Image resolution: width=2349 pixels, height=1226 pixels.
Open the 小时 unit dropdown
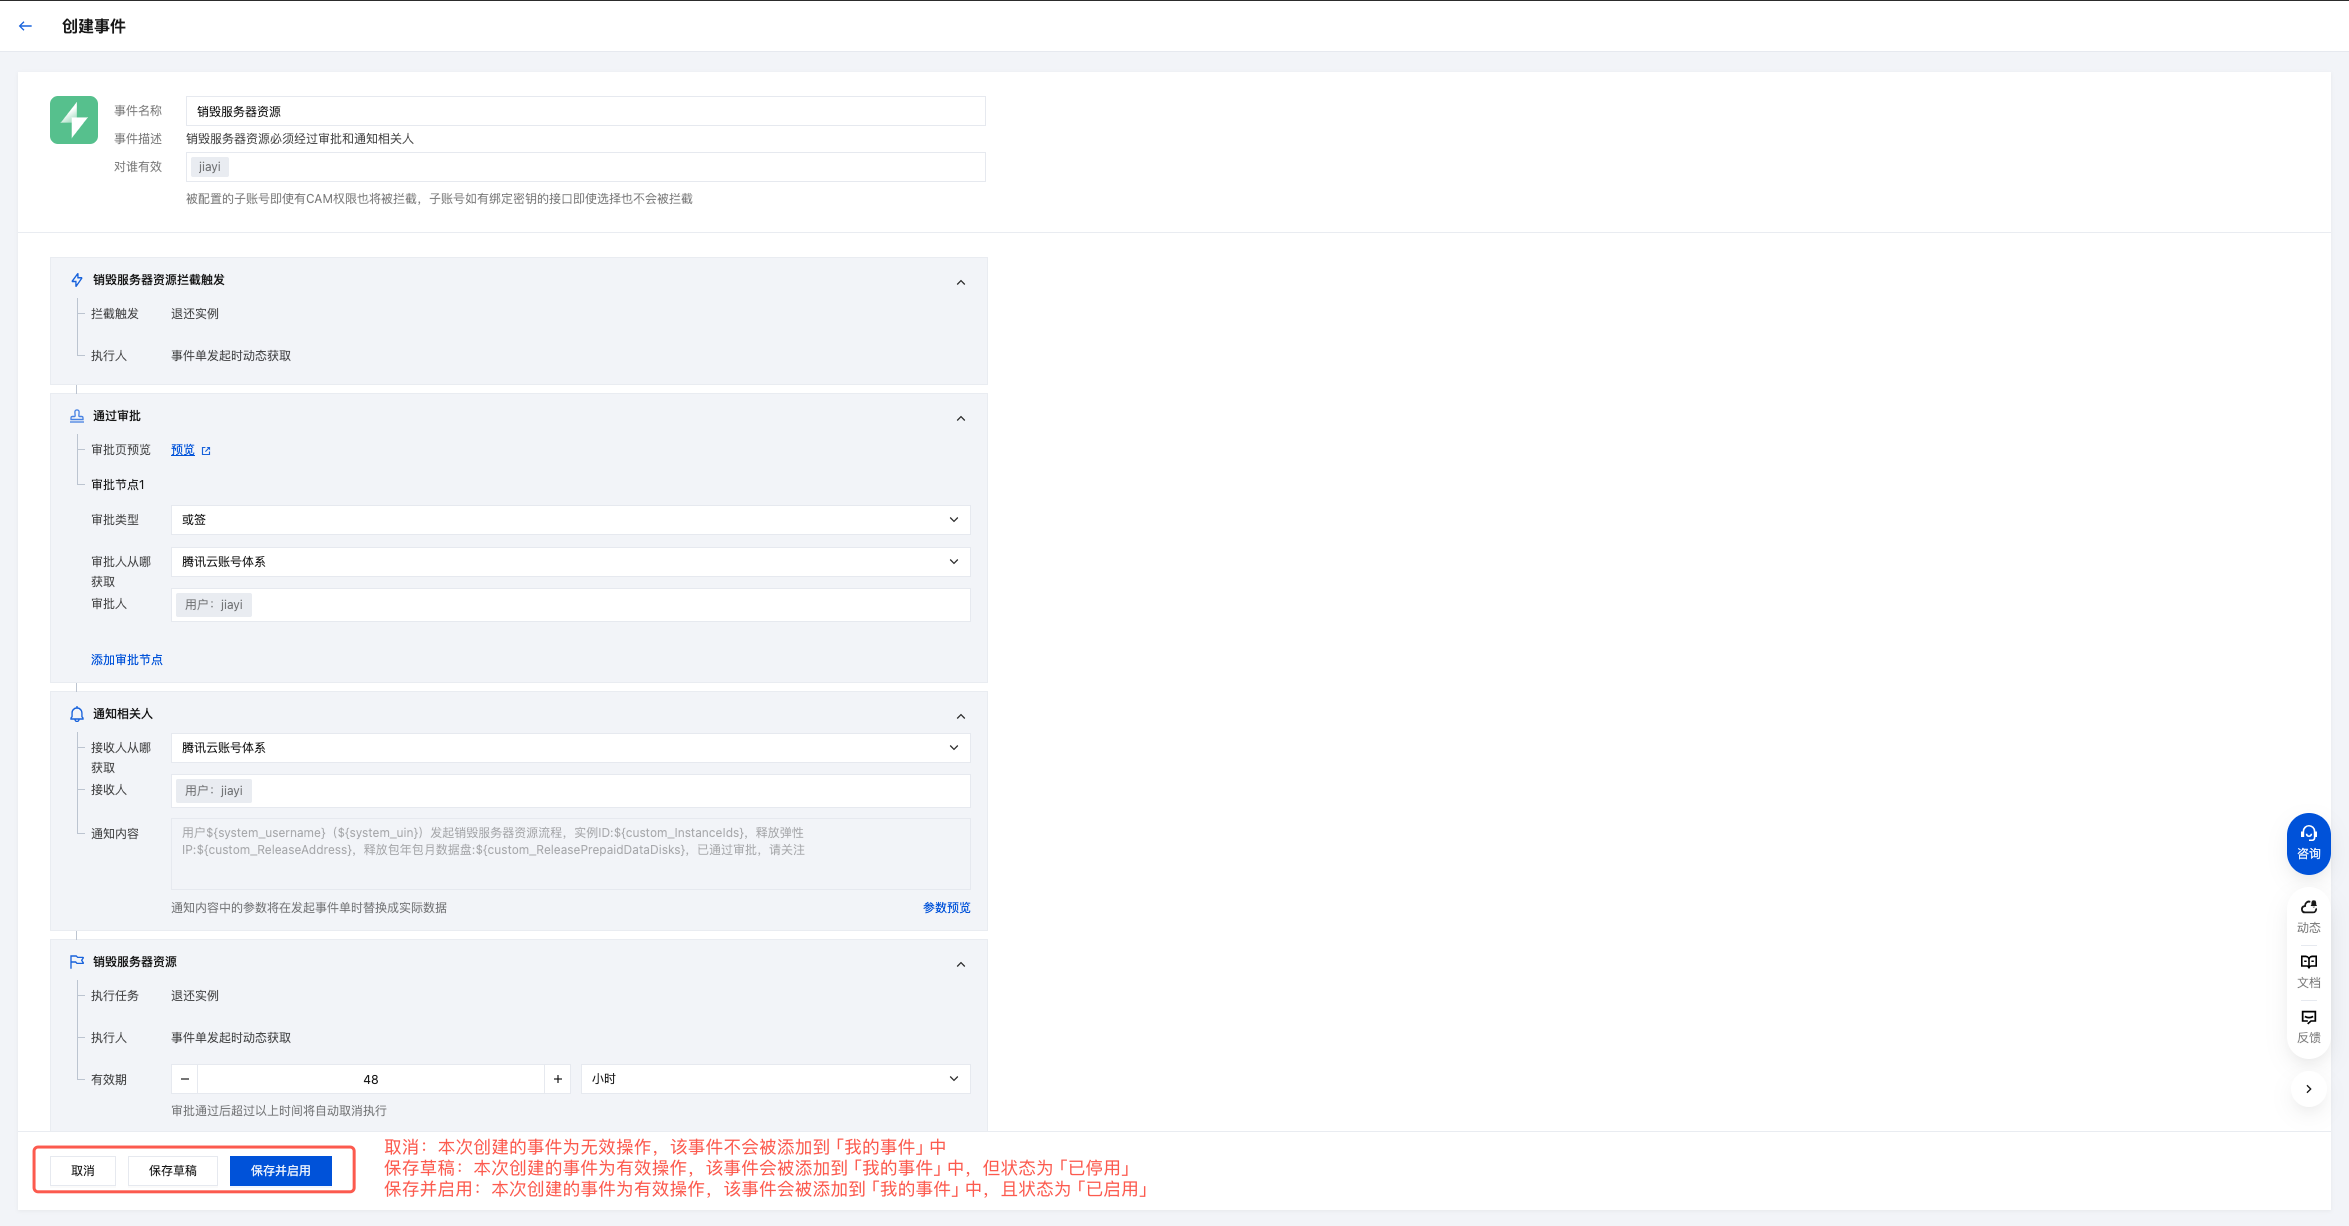[x=775, y=1079]
